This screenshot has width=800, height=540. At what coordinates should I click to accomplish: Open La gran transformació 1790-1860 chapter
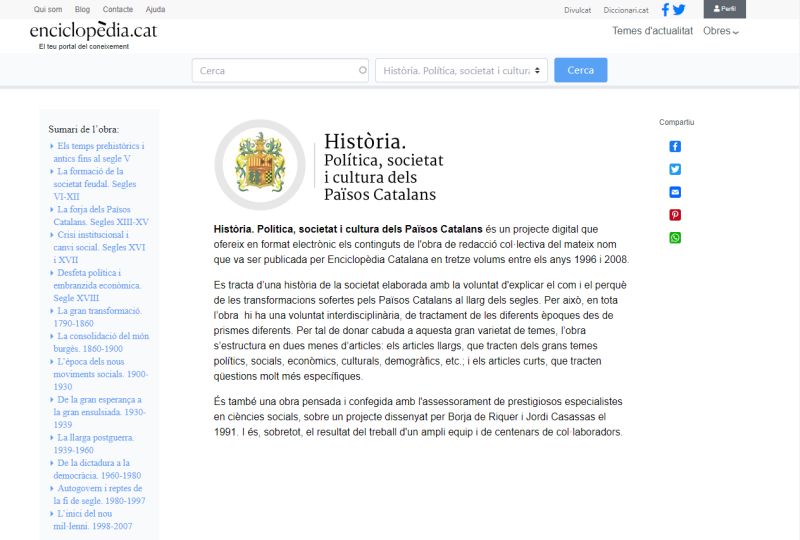pos(97,317)
